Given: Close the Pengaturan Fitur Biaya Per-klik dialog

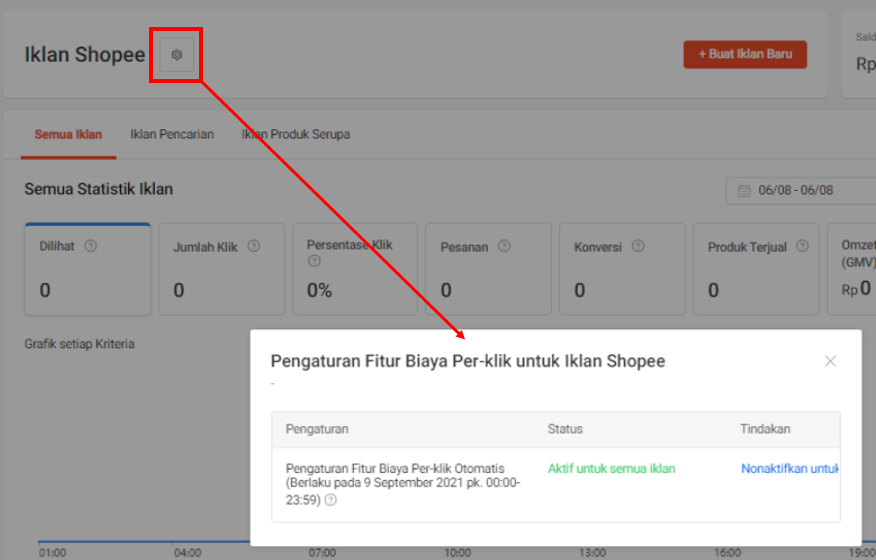Looking at the screenshot, I should 830,361.
